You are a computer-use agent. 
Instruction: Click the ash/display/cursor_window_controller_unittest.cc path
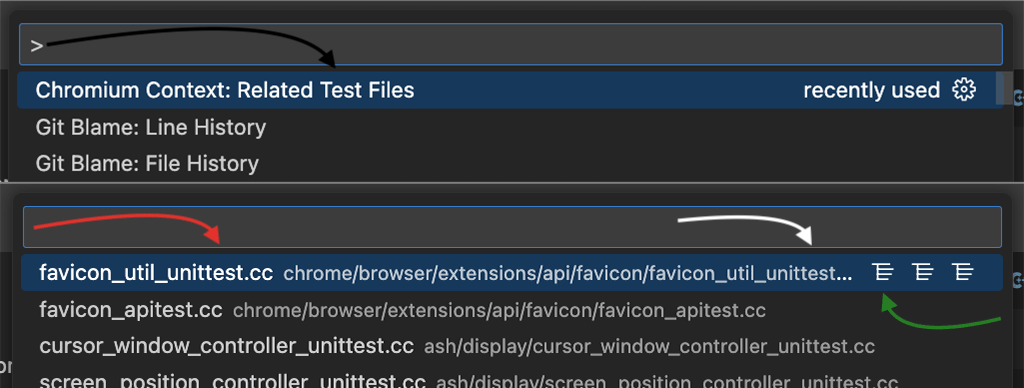click(649, 346)
